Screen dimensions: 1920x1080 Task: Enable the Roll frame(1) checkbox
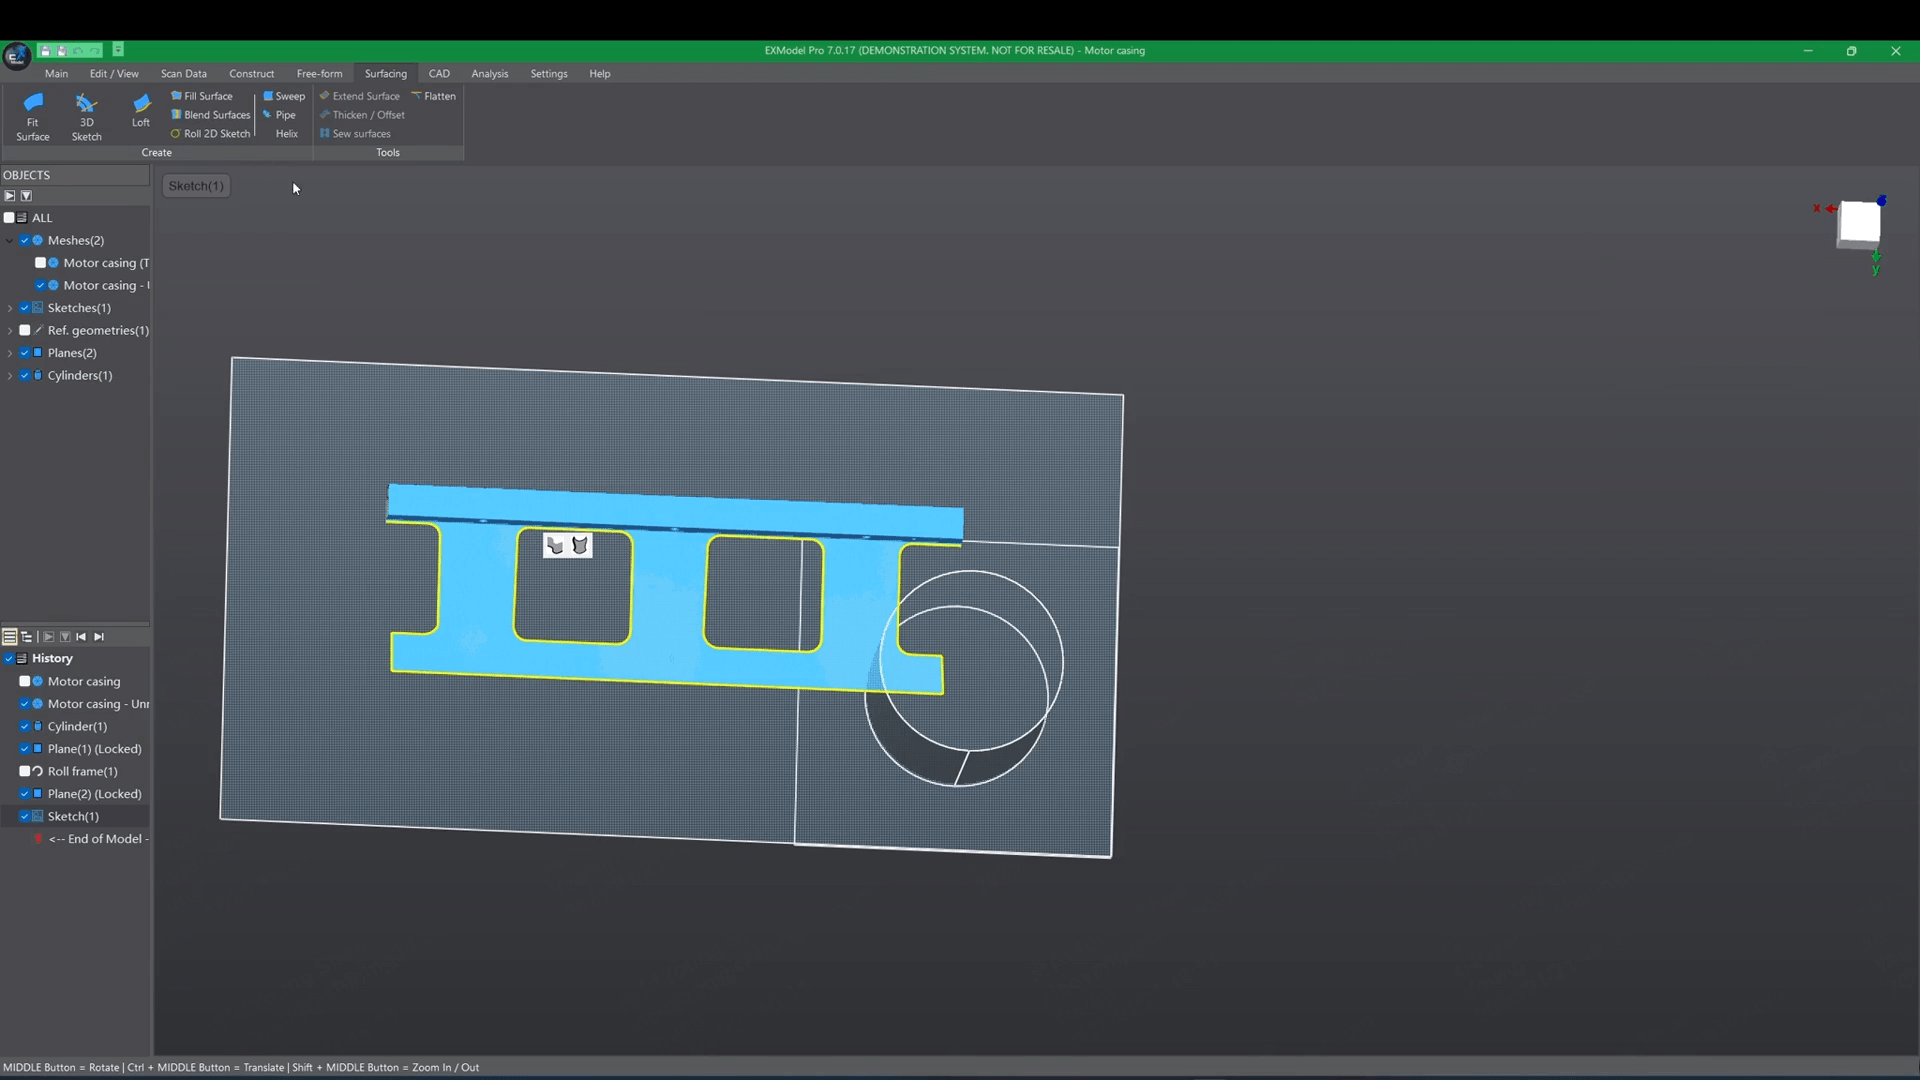coord(25,771)
